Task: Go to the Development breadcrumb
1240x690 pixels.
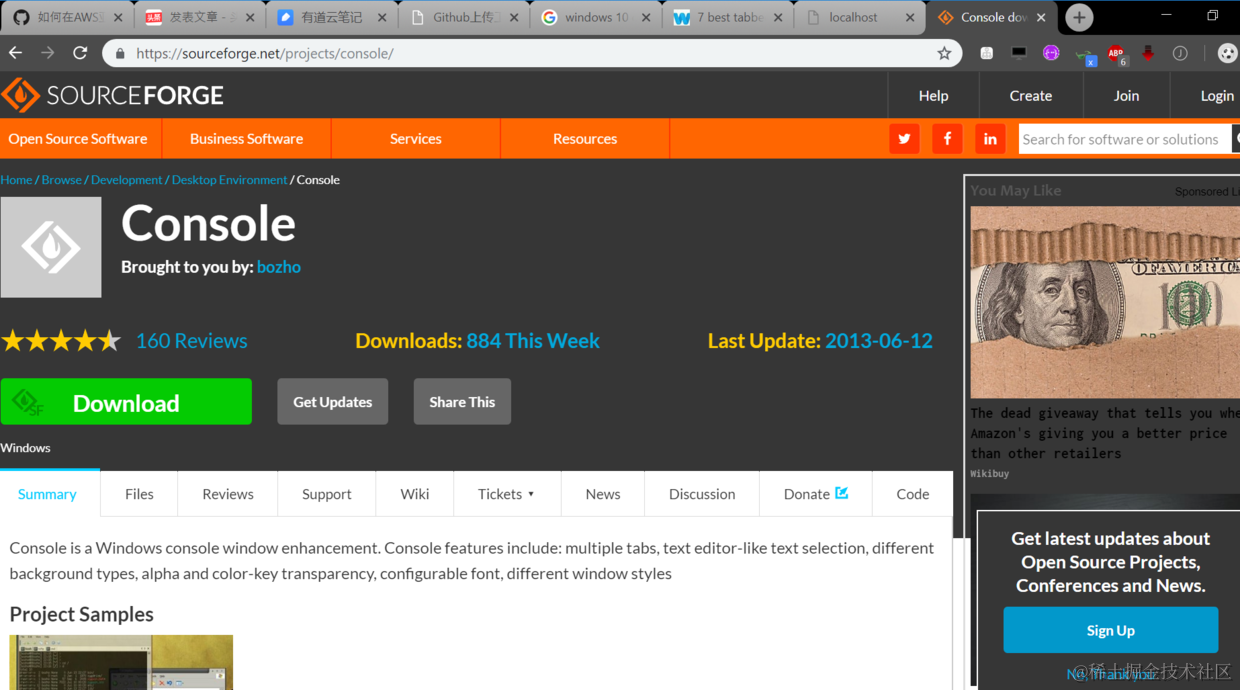Action: [127, 180]
